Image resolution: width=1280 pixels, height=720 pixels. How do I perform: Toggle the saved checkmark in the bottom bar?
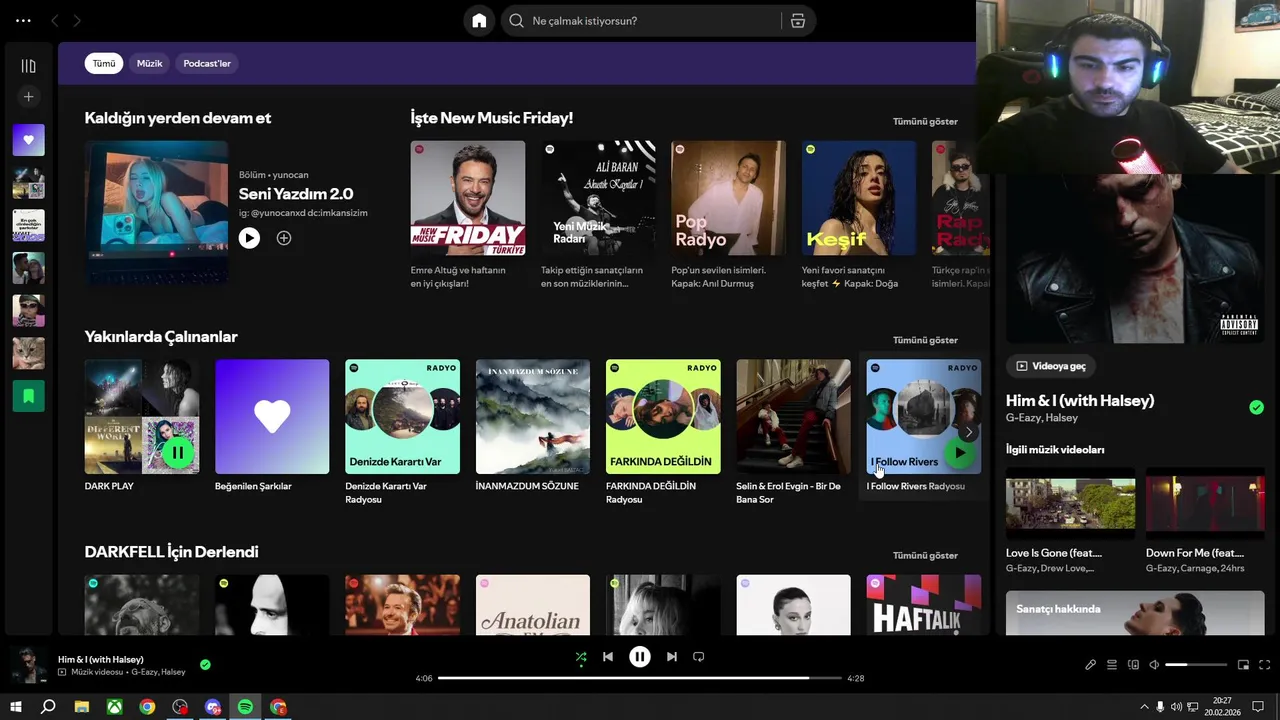pyautogui.click(x=205, y=664)
